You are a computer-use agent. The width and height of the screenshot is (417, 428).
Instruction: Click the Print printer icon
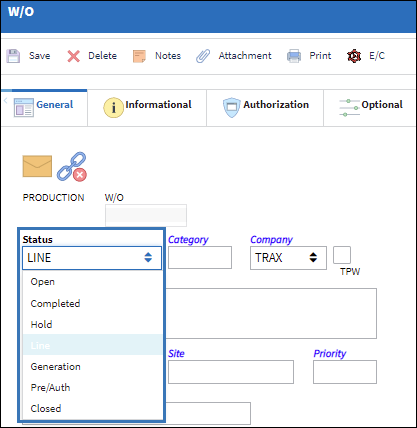[294, 56]
